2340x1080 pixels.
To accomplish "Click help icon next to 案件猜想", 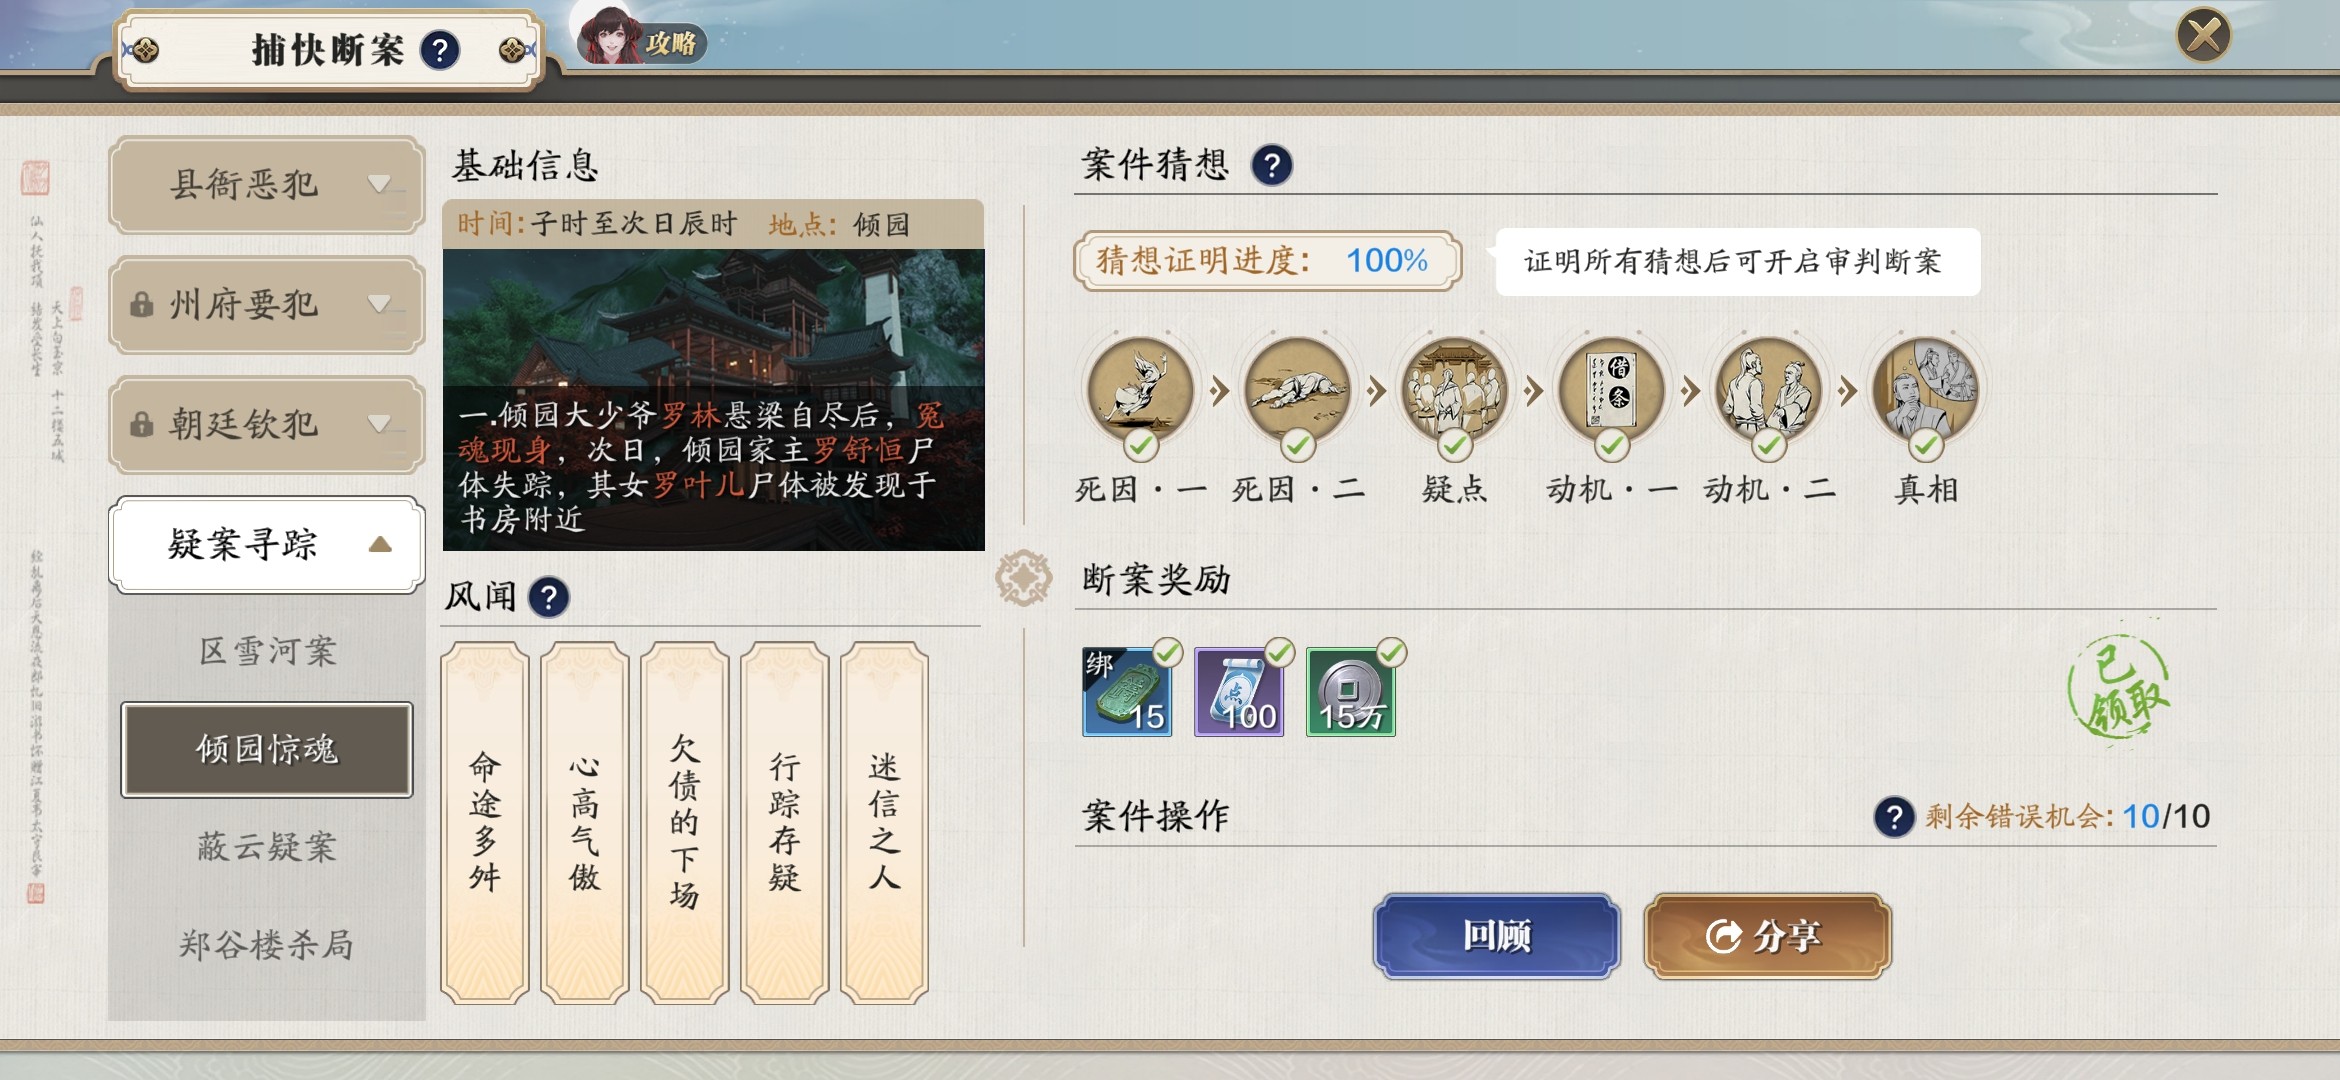I will click(1272, 165).
